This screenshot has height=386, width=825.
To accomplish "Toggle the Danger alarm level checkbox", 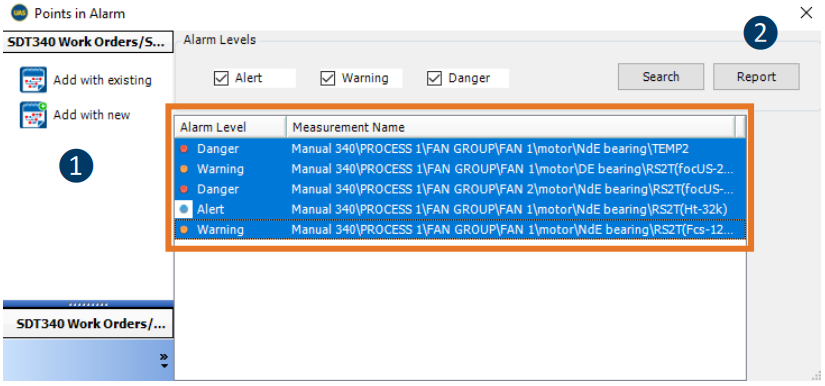I will click(434, 78).
